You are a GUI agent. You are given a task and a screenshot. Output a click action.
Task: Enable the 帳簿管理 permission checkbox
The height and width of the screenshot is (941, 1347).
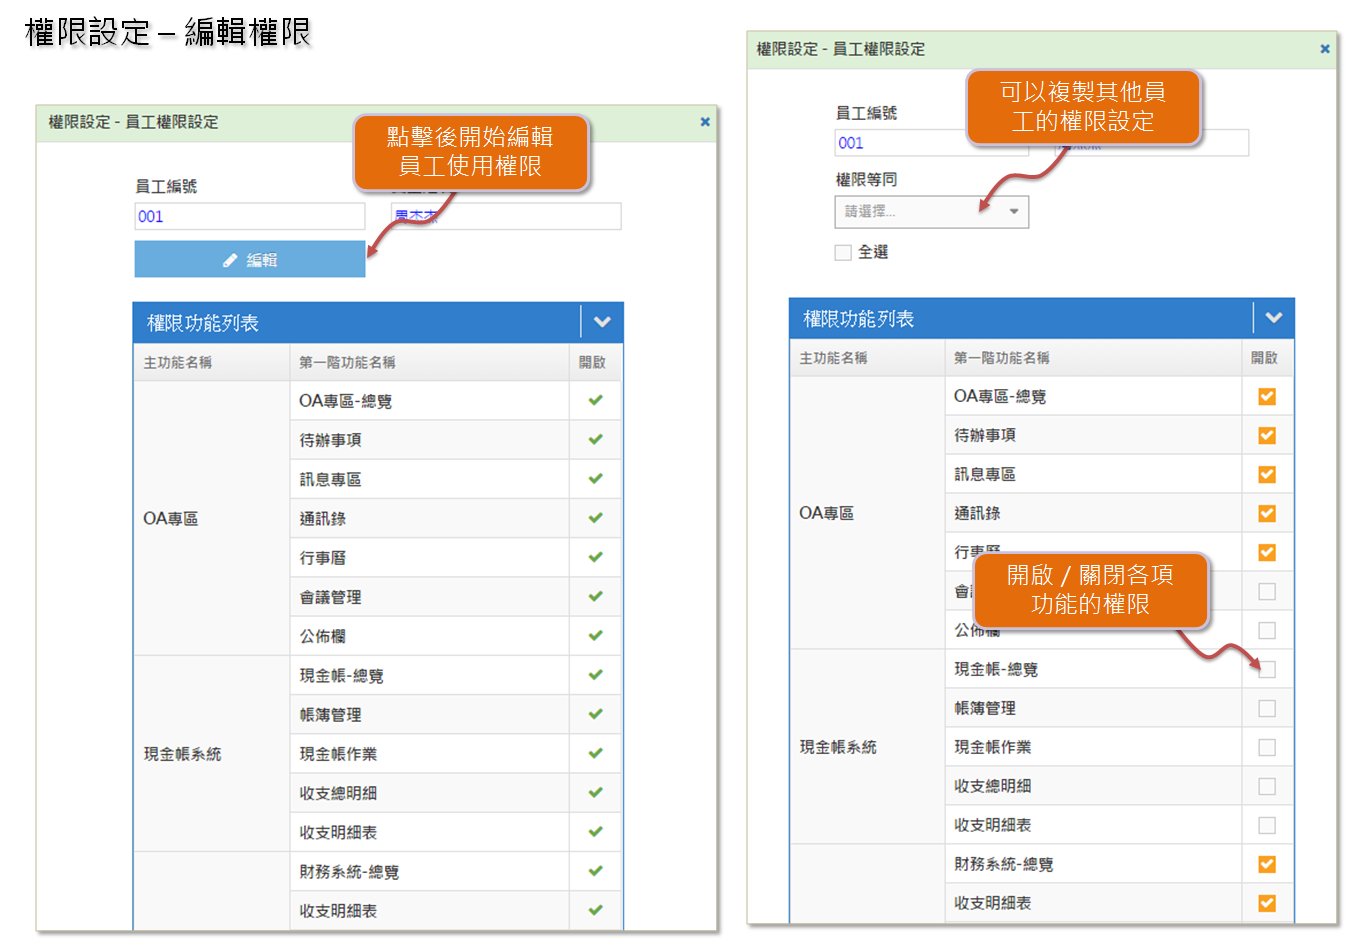tap(1267, 709)
